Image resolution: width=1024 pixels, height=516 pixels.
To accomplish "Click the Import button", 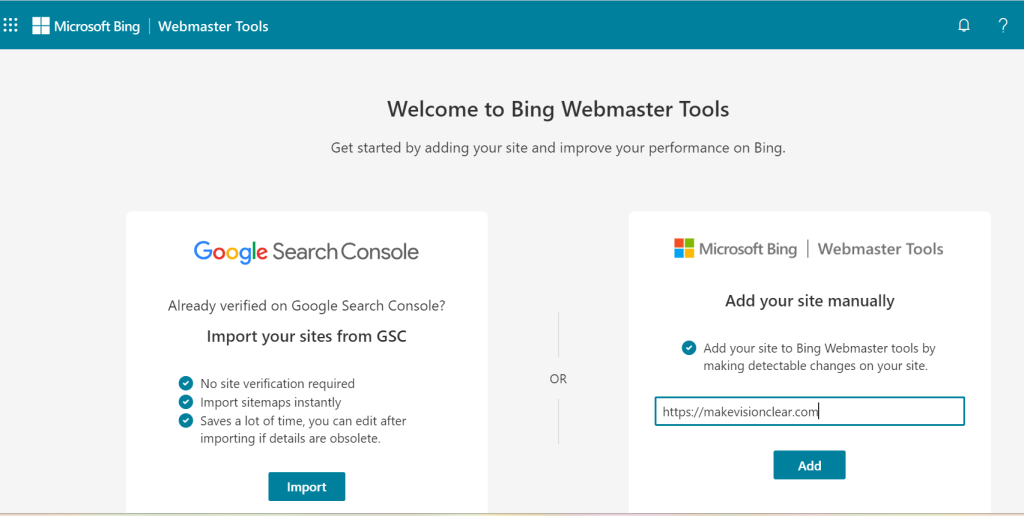I will pyautogui.click(x=306, y=487).
